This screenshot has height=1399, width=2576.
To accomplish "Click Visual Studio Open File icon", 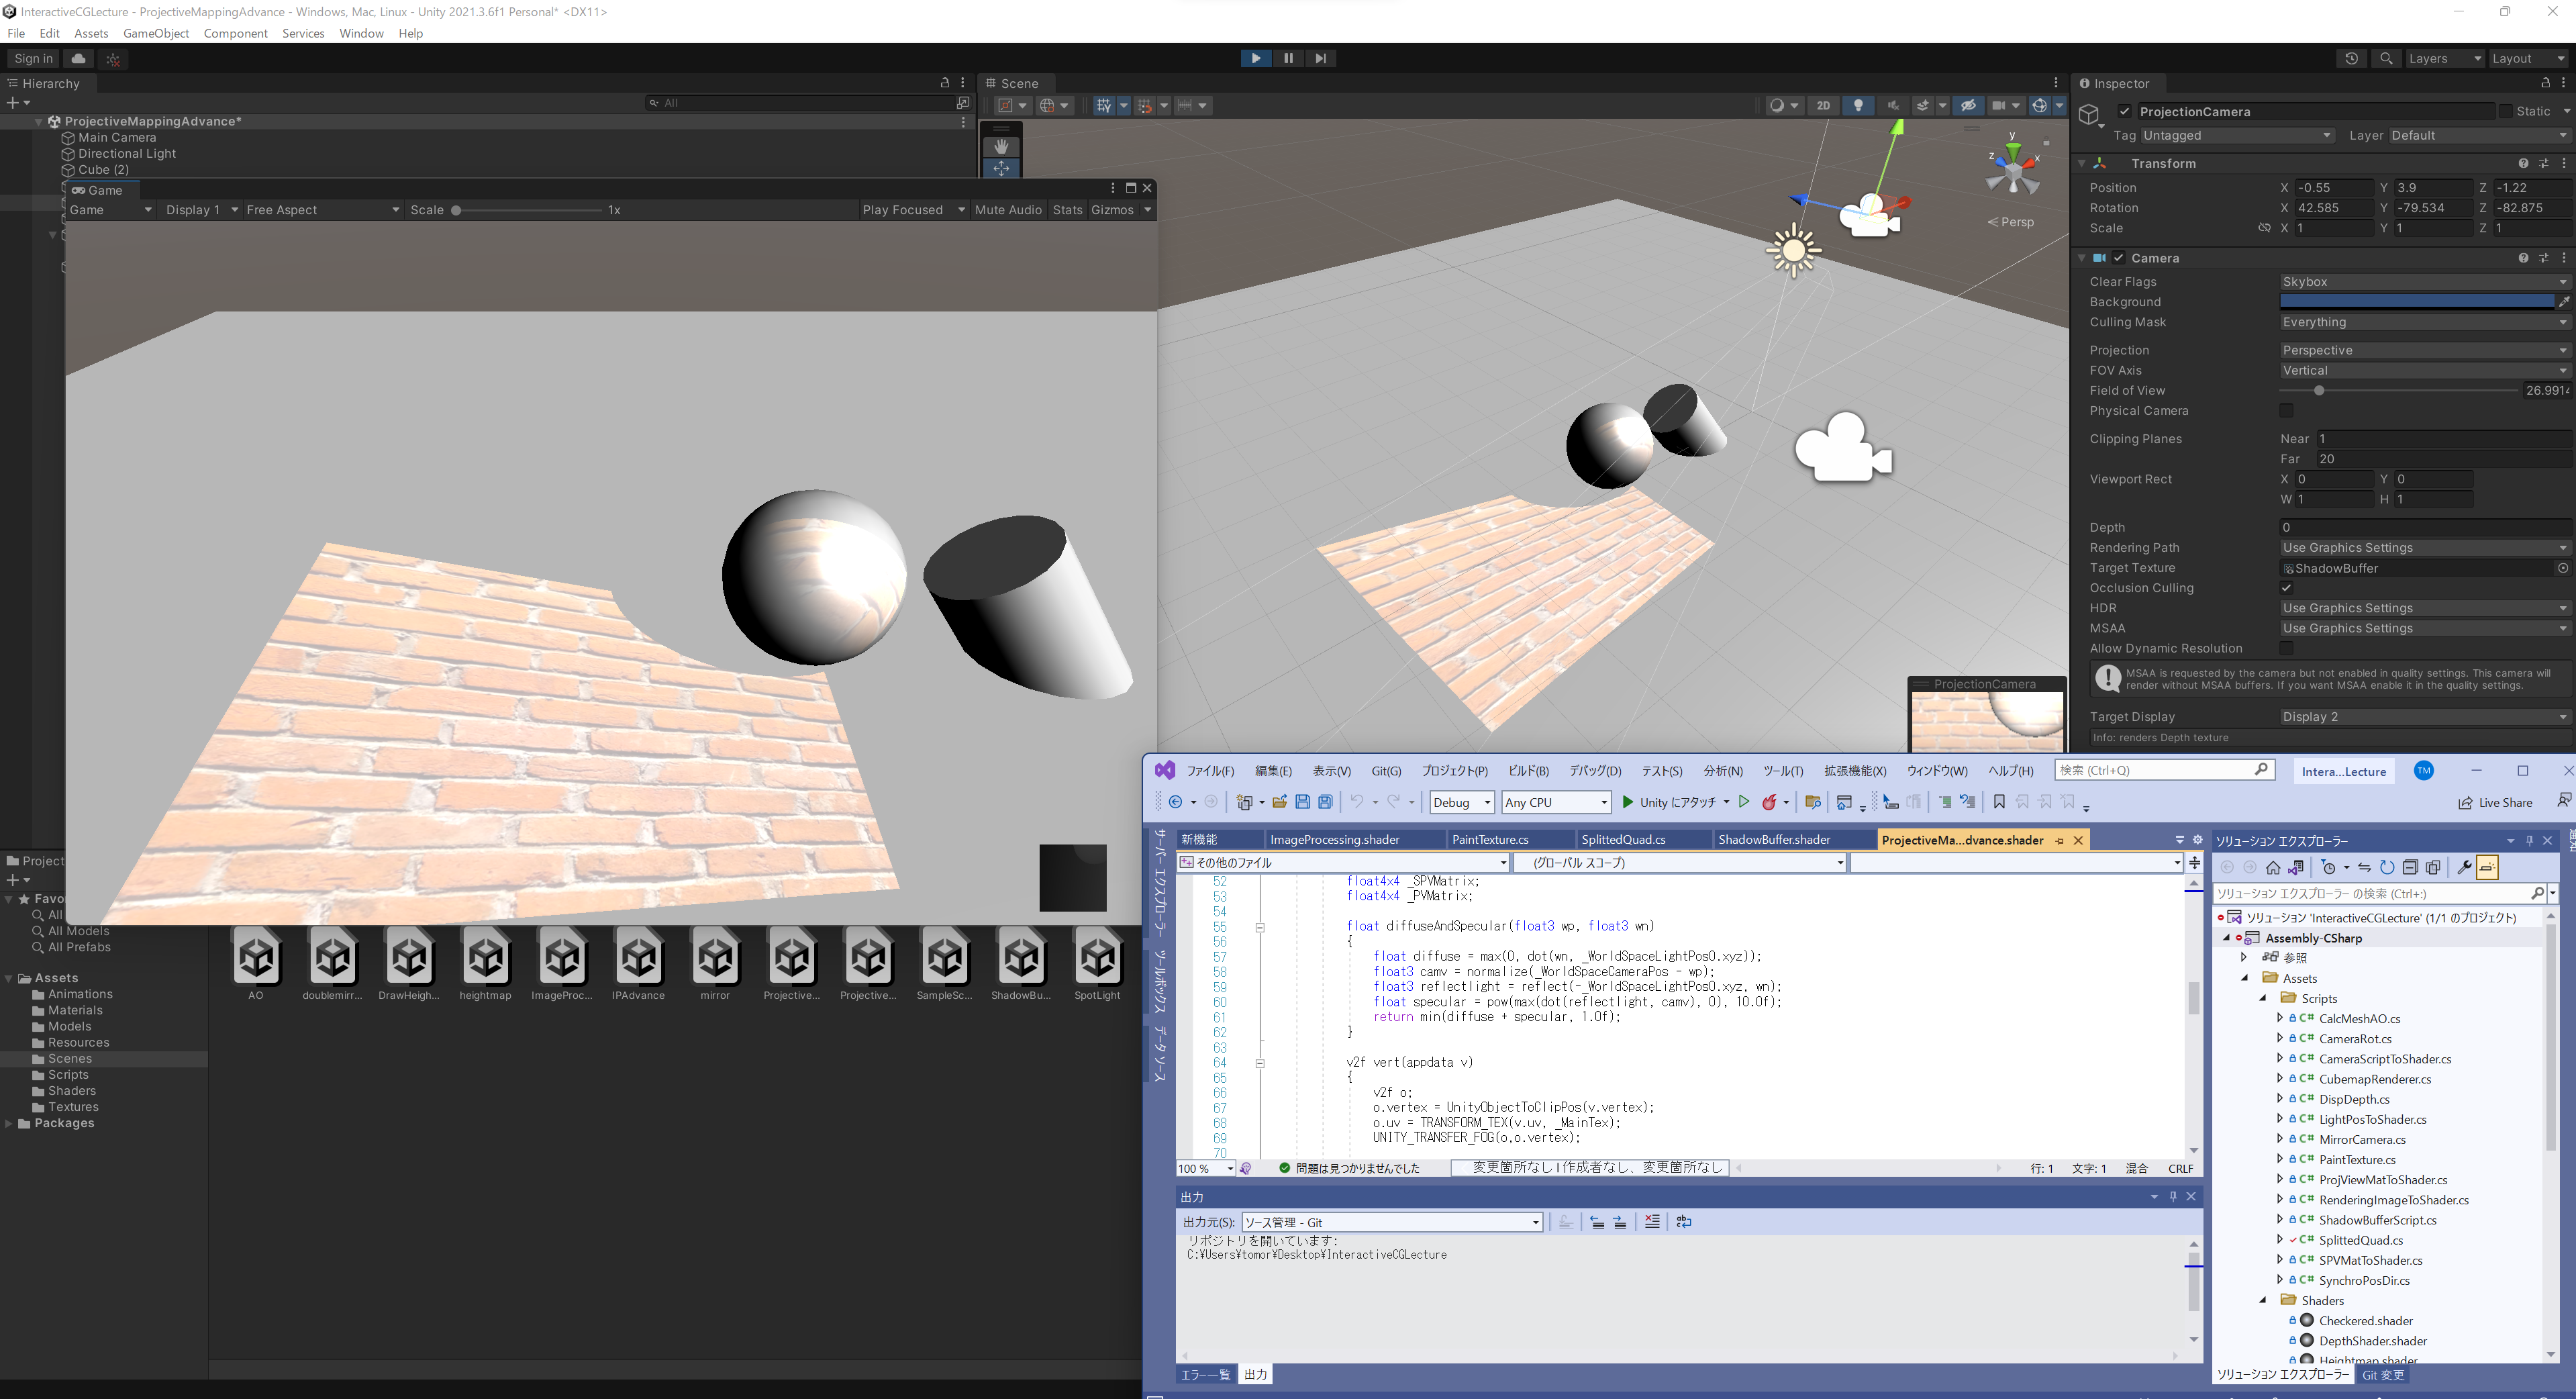I will click(1279, 802).
